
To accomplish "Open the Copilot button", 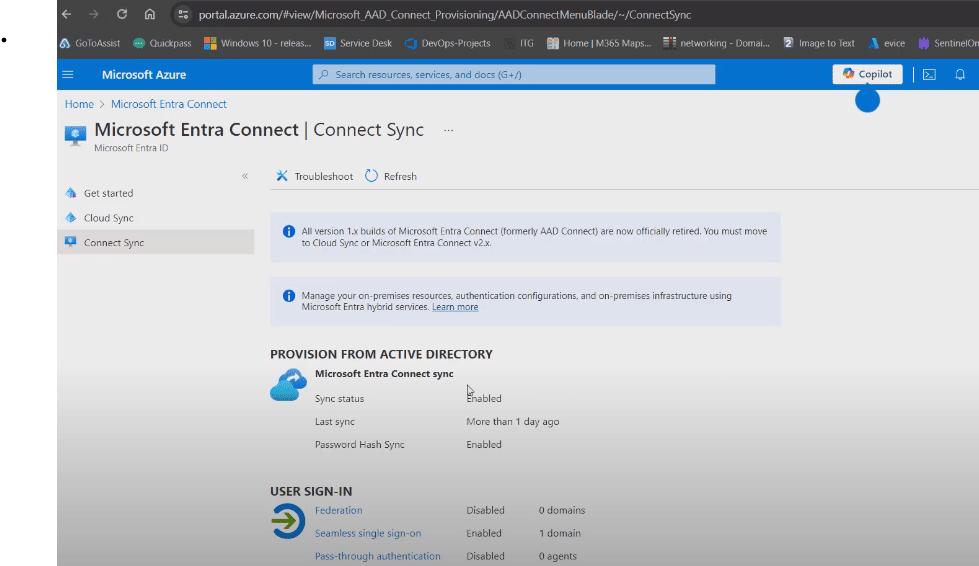I will click(867, 74).
